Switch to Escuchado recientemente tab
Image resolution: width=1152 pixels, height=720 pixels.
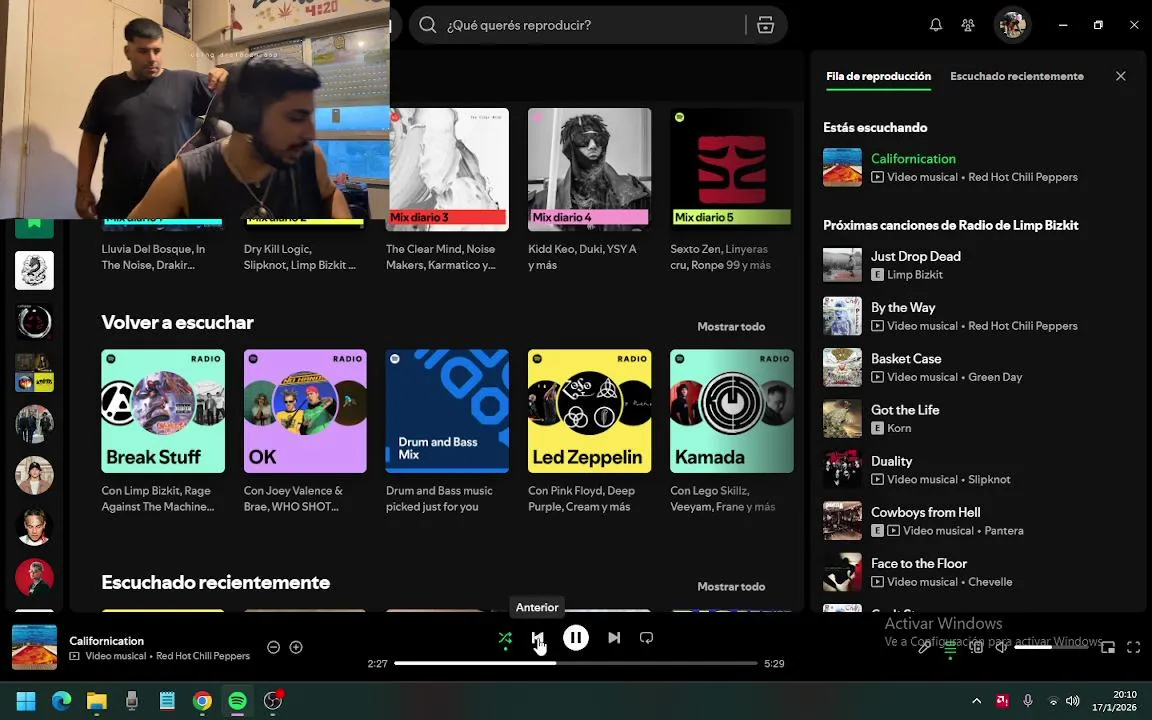(x=1017, y=76)
